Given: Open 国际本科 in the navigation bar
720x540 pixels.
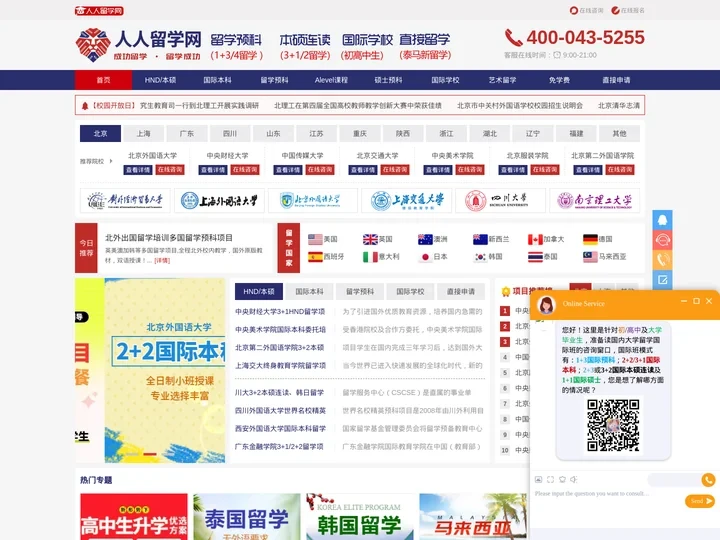Looking at the screenshot, I should pyautogui.click(x=217, y=80).
